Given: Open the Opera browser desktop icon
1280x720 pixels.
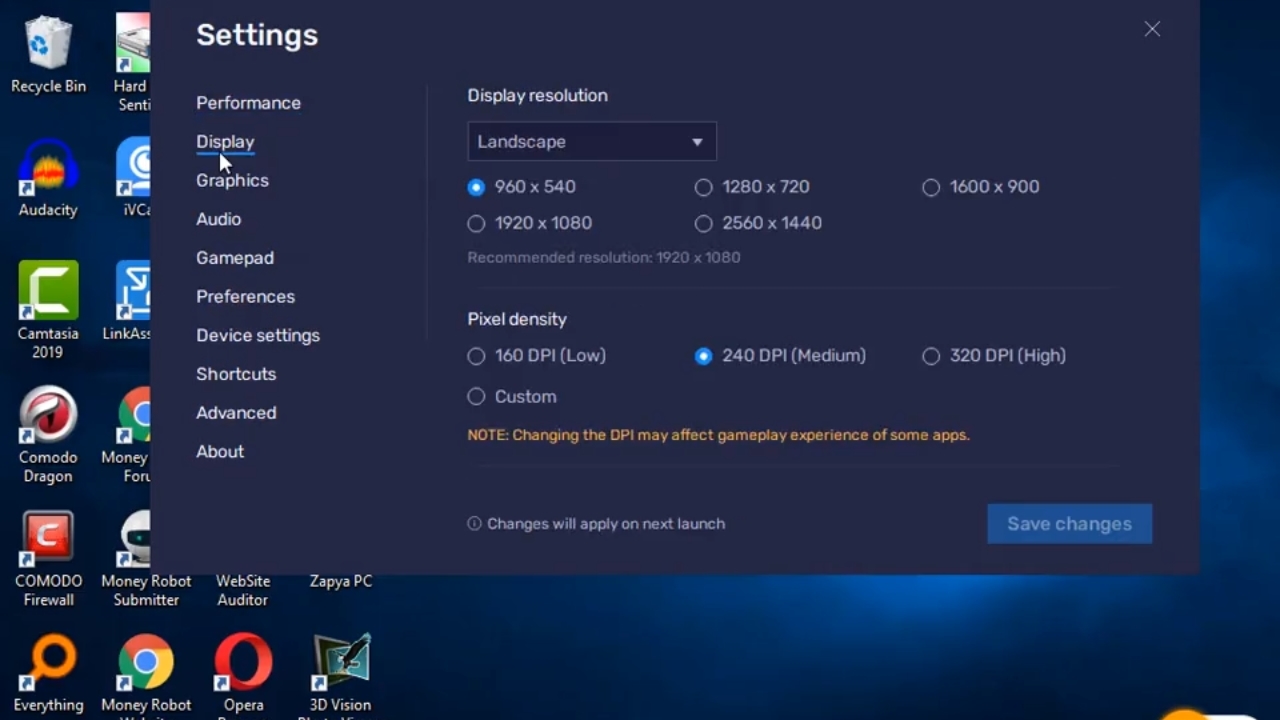Looking at the screenshot, I should click(243, 664).
